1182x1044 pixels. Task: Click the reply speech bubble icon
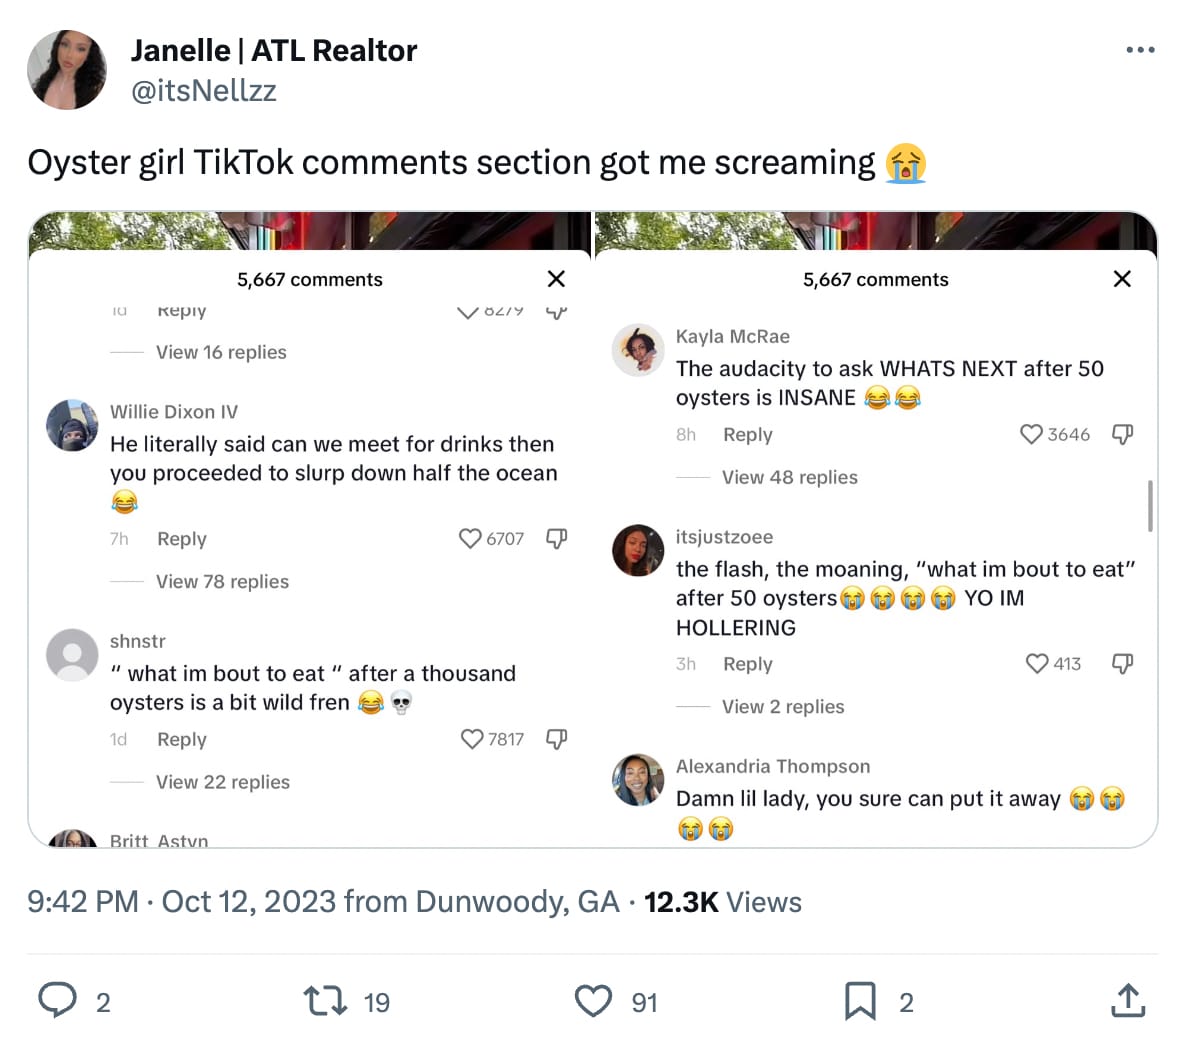pyautogui.click(x=57, y=1000)
